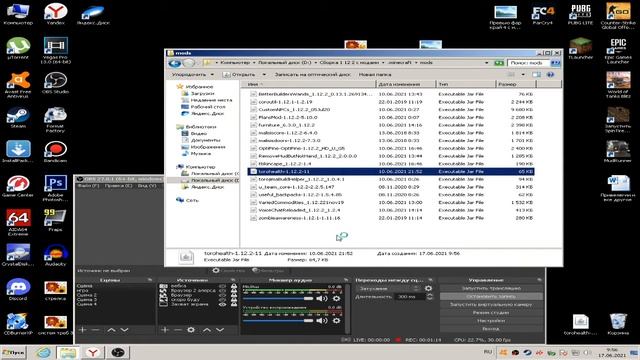Toggle lock on вебка source in OBS
This screenshot has height=360, width=640.
coord(234,287)
